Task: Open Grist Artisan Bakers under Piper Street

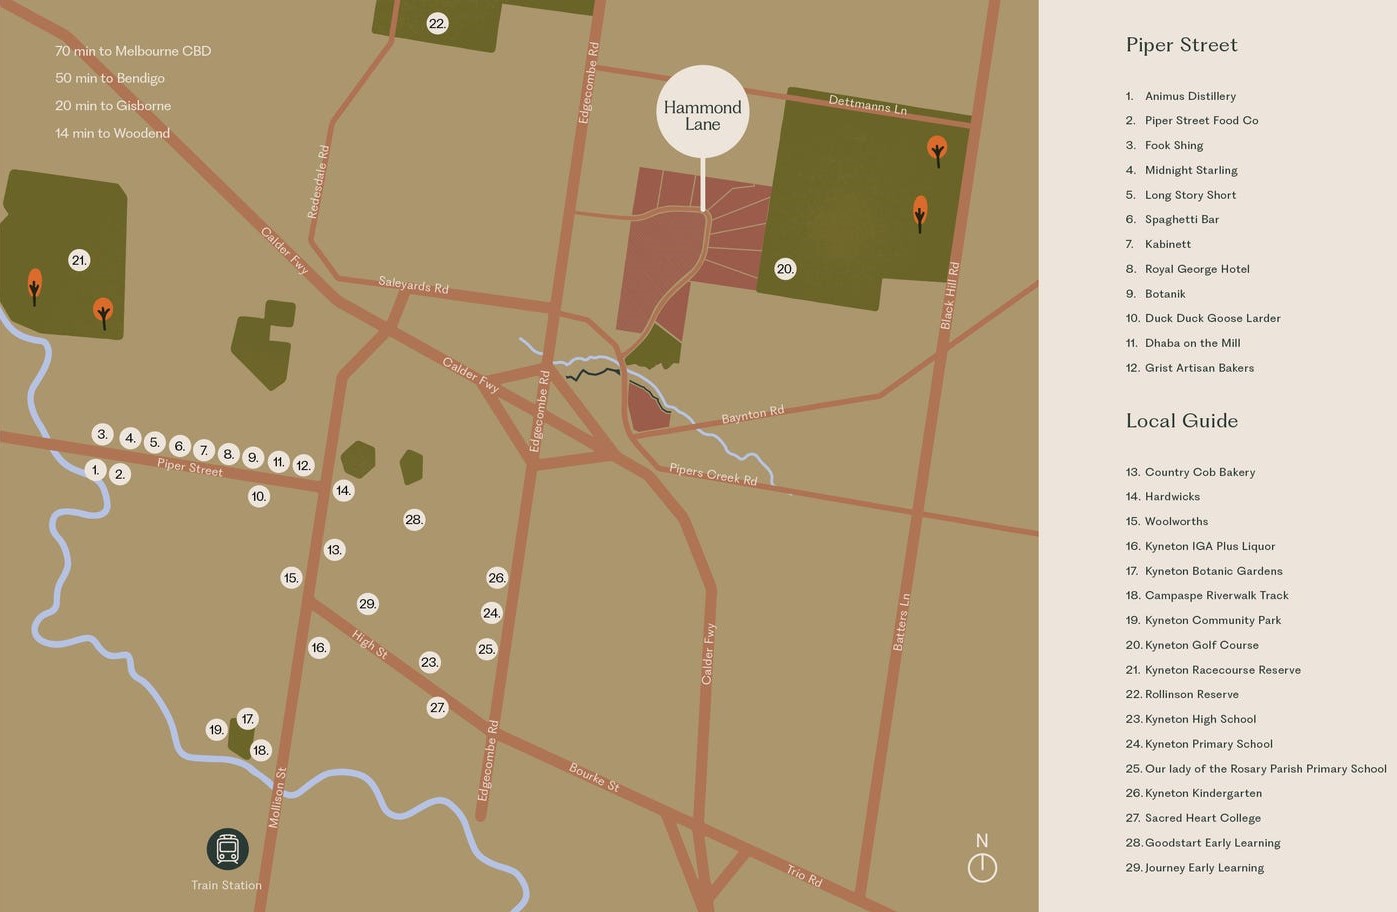Action: point(1199,367)
